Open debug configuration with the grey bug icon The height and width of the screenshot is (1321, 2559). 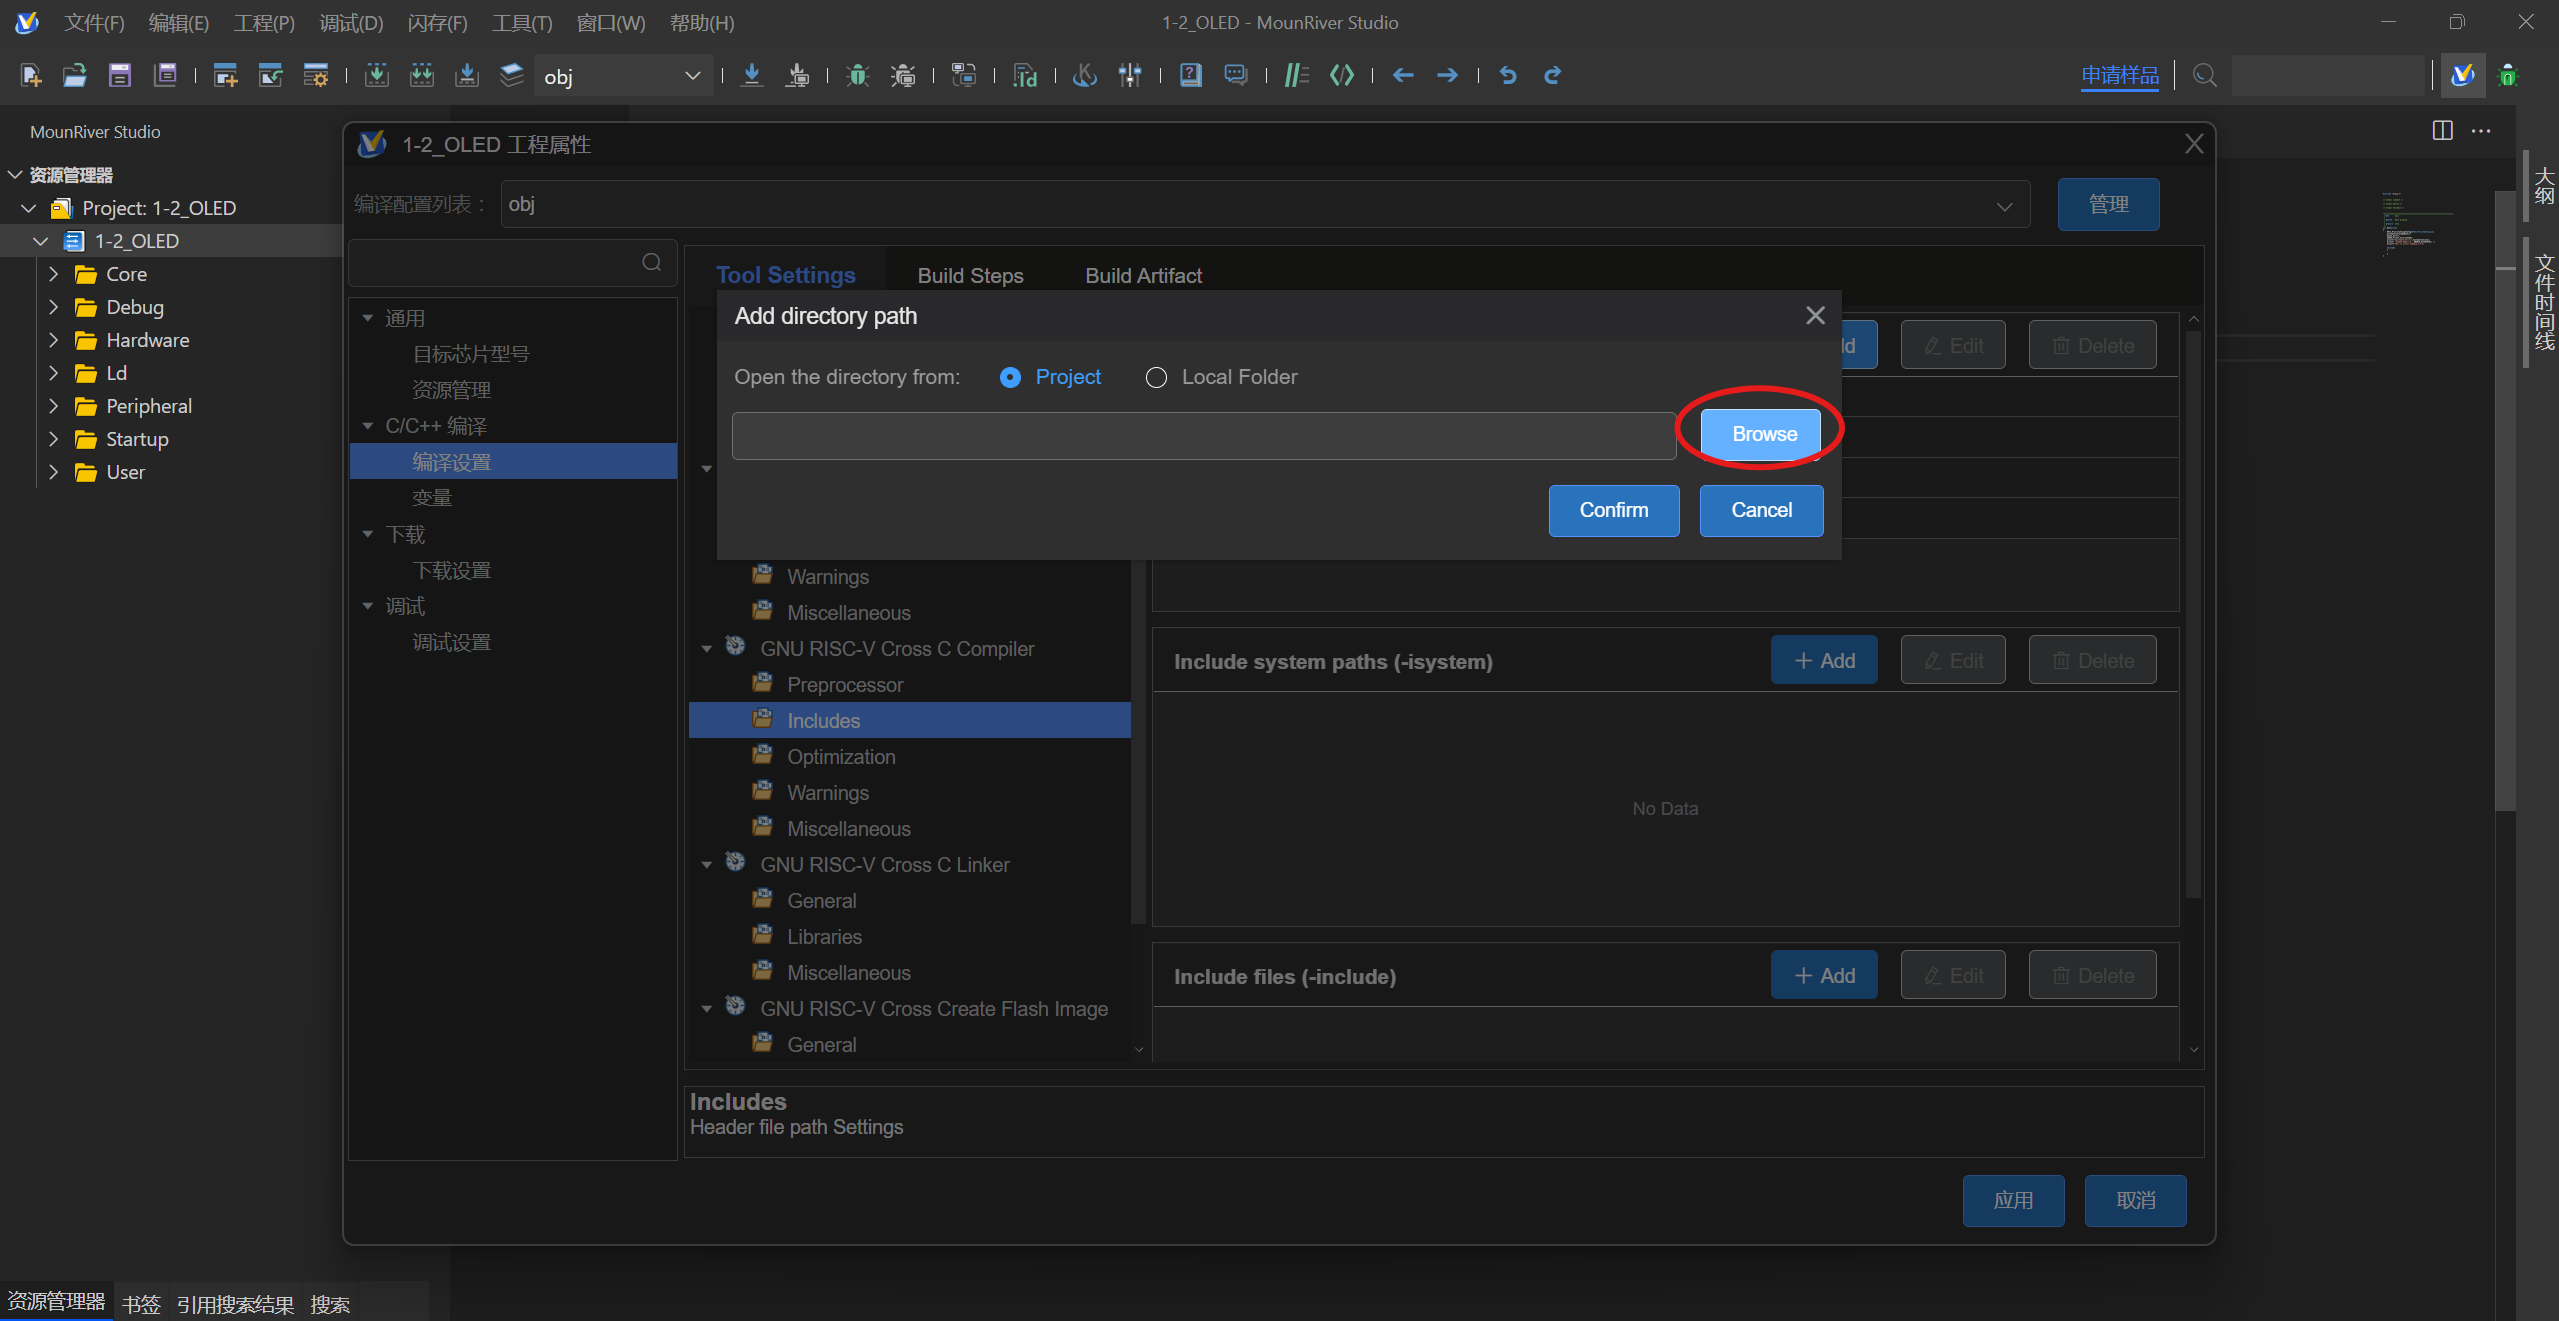coord(903,75)
